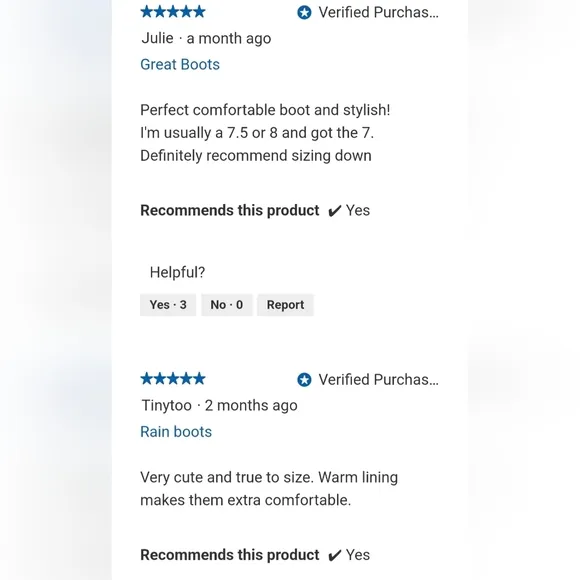Click the verified purchaser badge icon on Julie's review

pyautogui.click(x=304, y=13)
